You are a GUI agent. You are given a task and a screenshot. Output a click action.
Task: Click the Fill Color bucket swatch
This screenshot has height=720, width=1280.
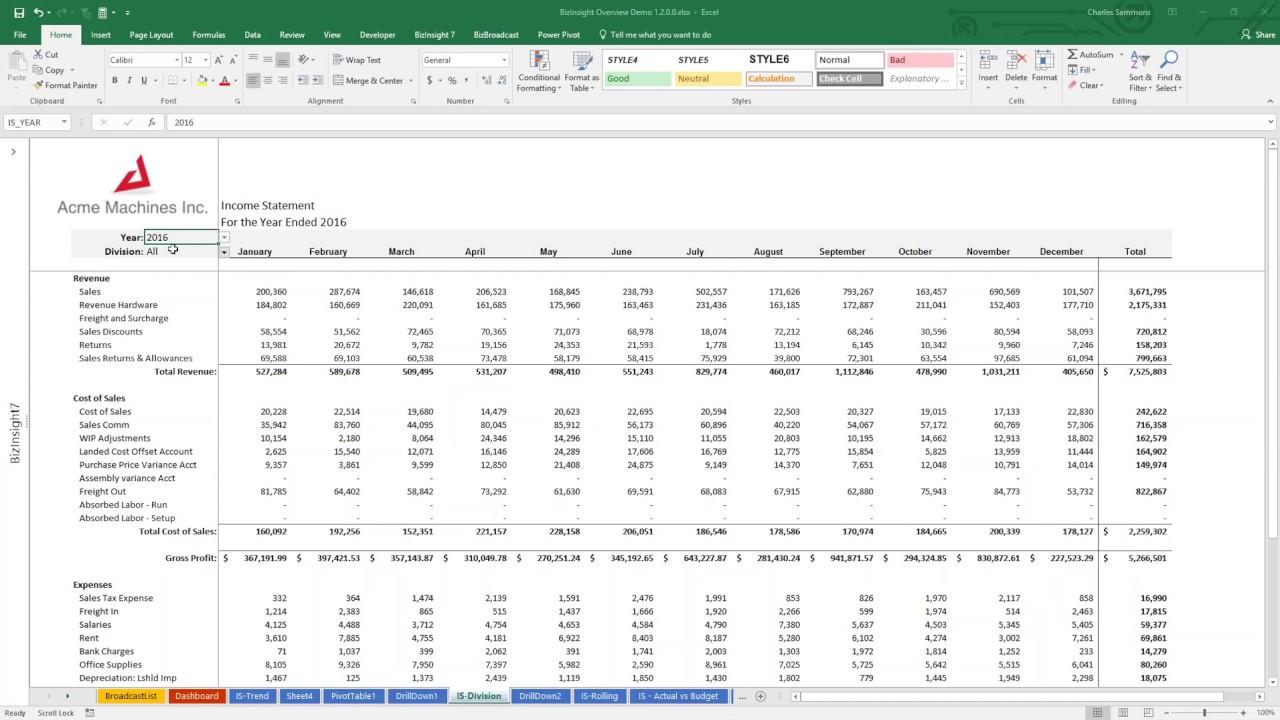point(202,80)
